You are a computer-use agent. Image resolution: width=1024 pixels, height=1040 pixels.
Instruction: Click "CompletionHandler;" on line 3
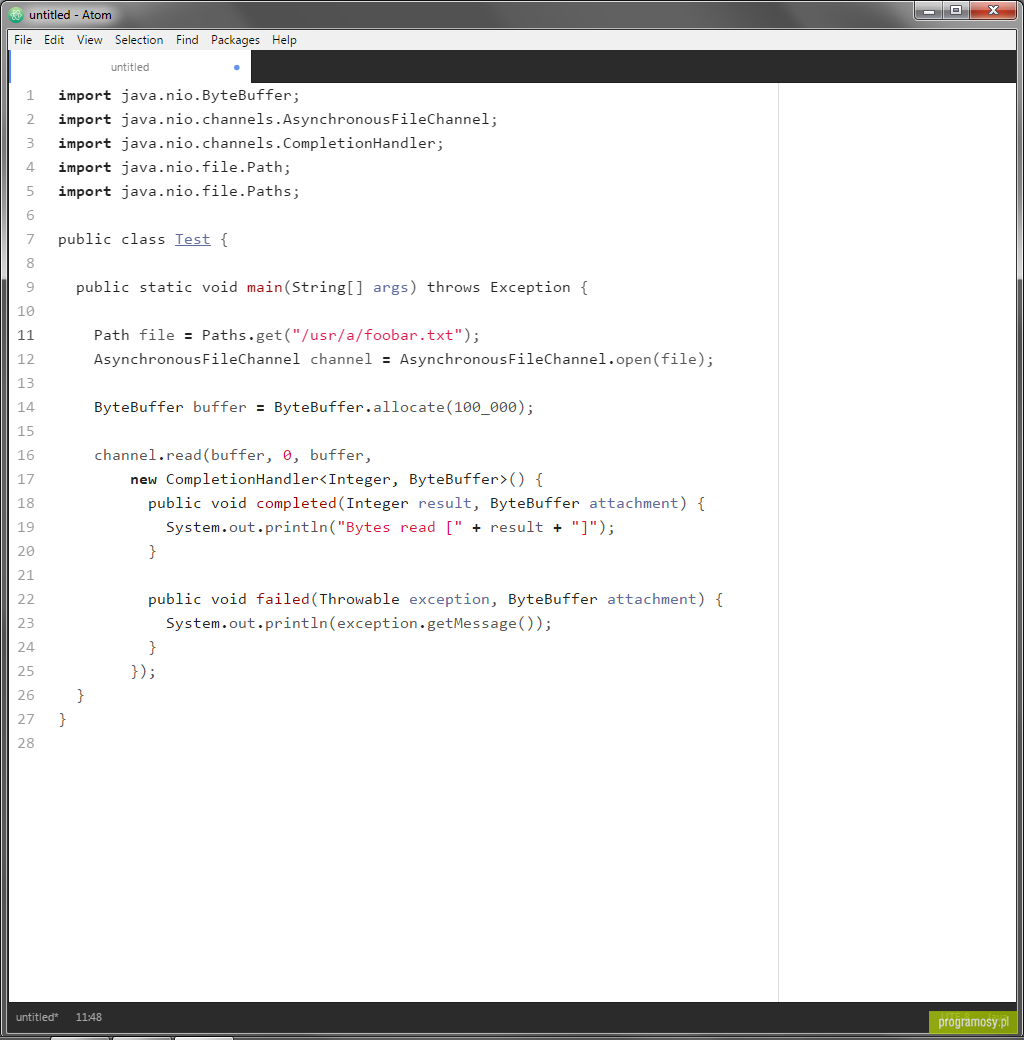pyautogui.click(x=363, y=143)
